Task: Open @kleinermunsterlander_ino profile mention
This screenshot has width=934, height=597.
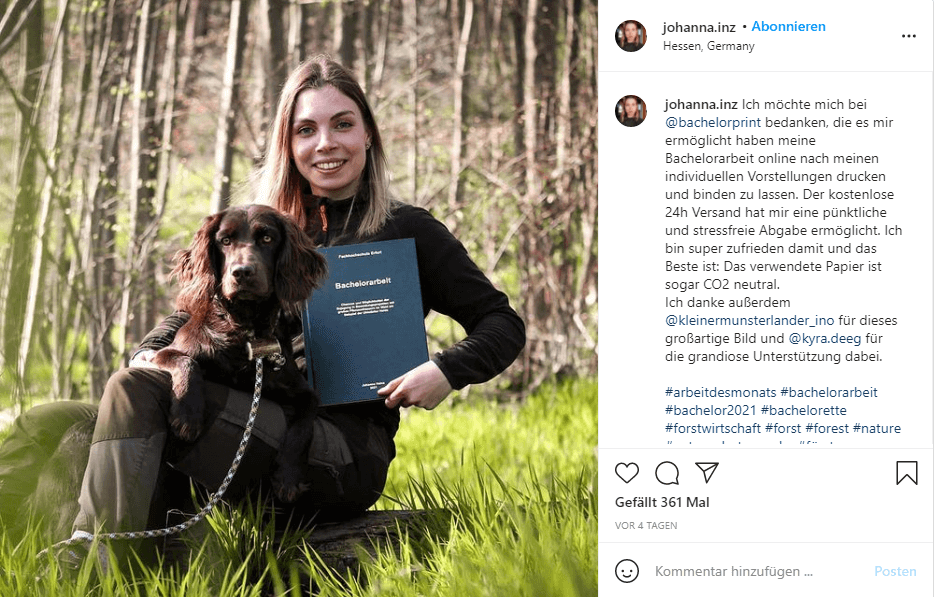Action: pos(749,321)
